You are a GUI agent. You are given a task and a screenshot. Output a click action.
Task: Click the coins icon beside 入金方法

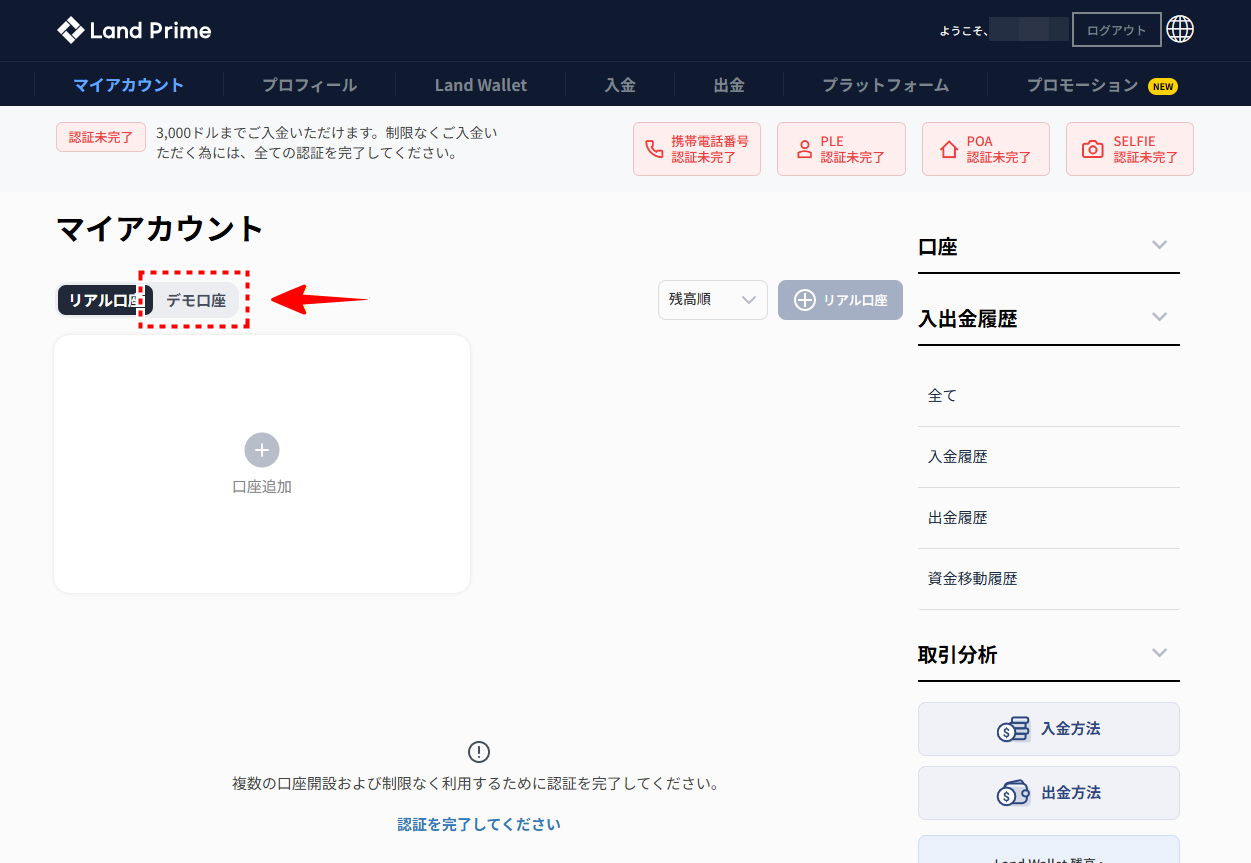point(1013,729)
